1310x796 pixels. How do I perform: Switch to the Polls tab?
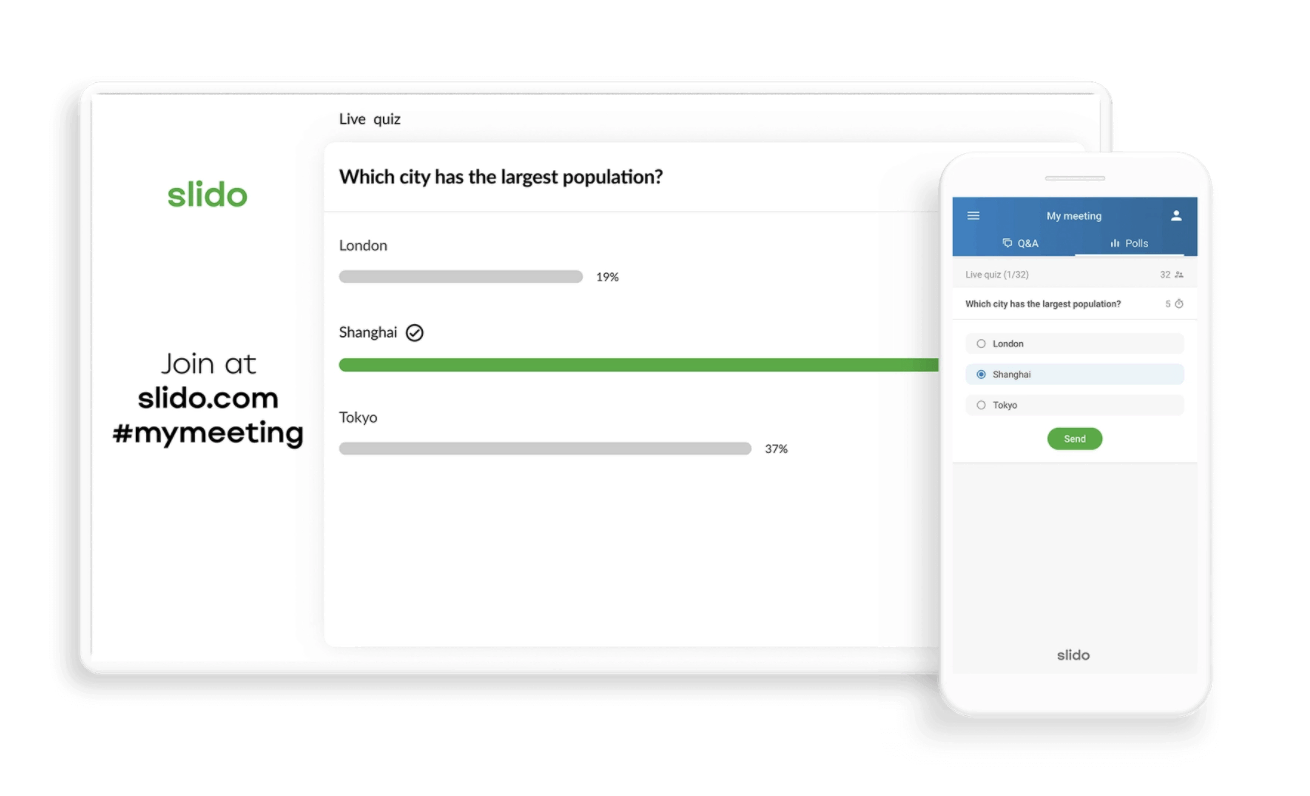(x=1130, y=243)
